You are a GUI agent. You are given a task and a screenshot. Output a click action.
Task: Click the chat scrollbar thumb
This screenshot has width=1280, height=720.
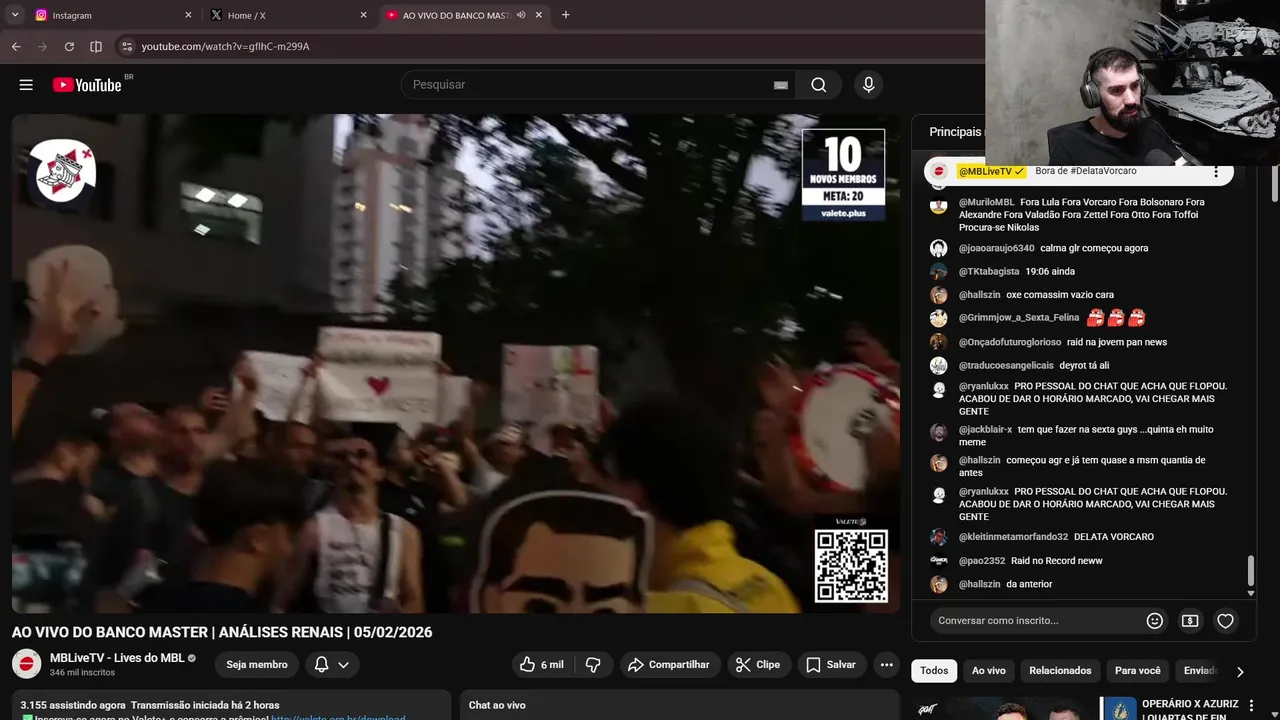pos(1250,571)
